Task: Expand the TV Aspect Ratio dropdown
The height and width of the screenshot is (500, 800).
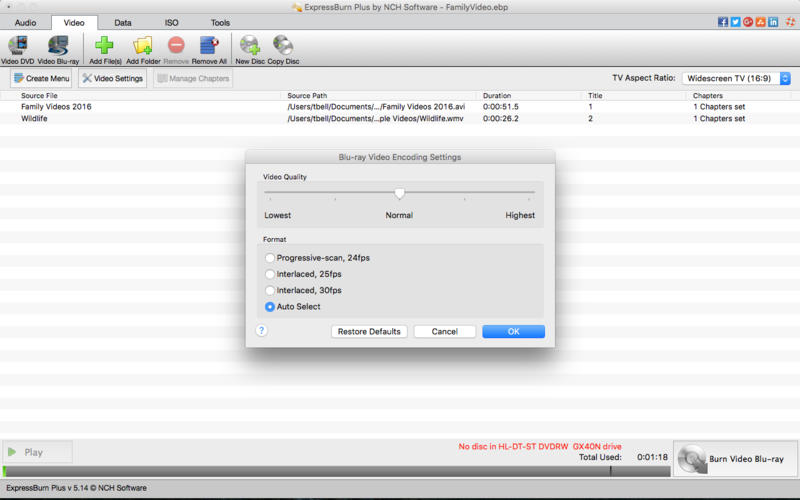Action: [x=737, y=78]
